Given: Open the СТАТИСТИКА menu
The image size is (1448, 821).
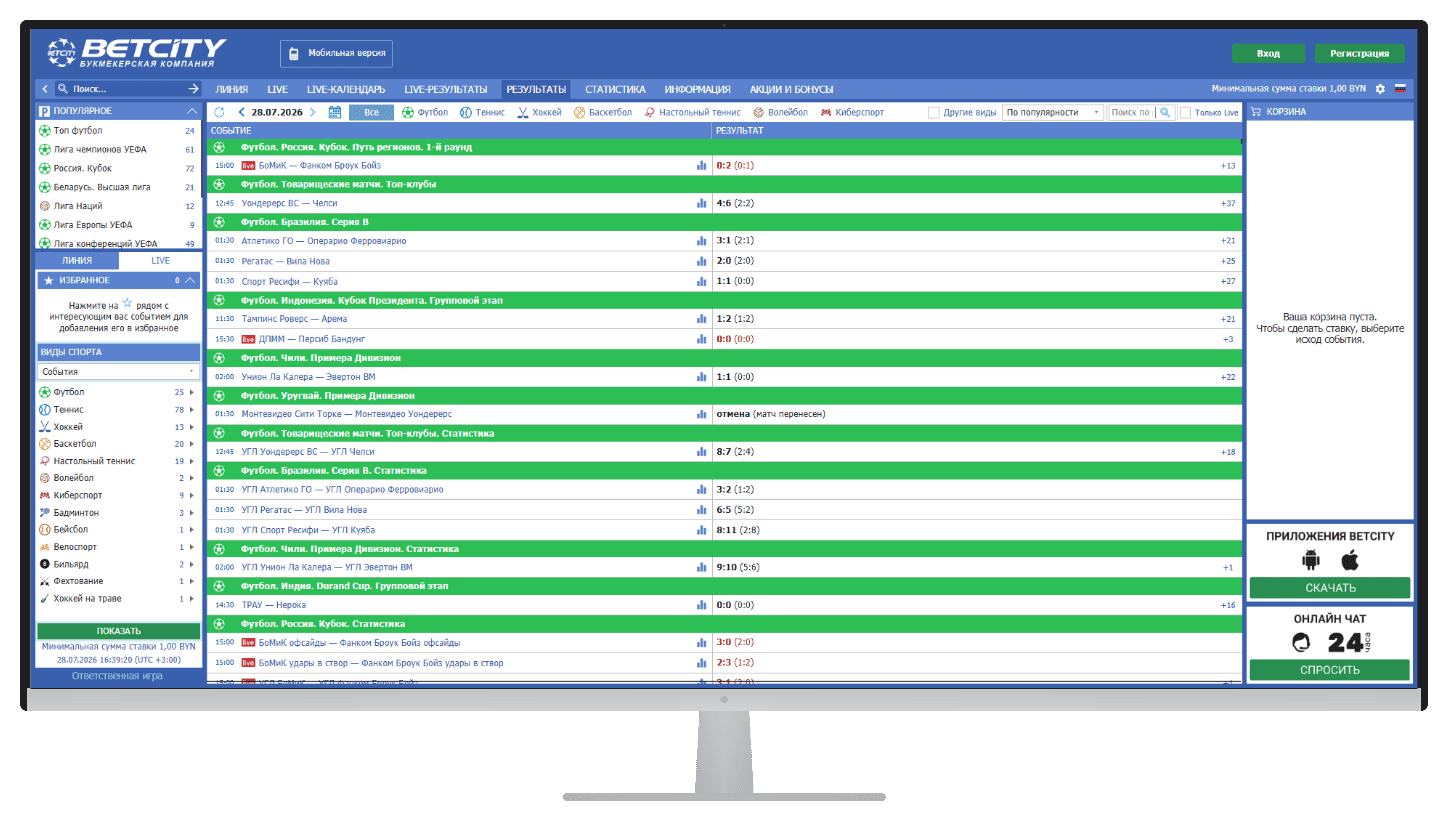Looking at the screenshot, I should (616, 89).
